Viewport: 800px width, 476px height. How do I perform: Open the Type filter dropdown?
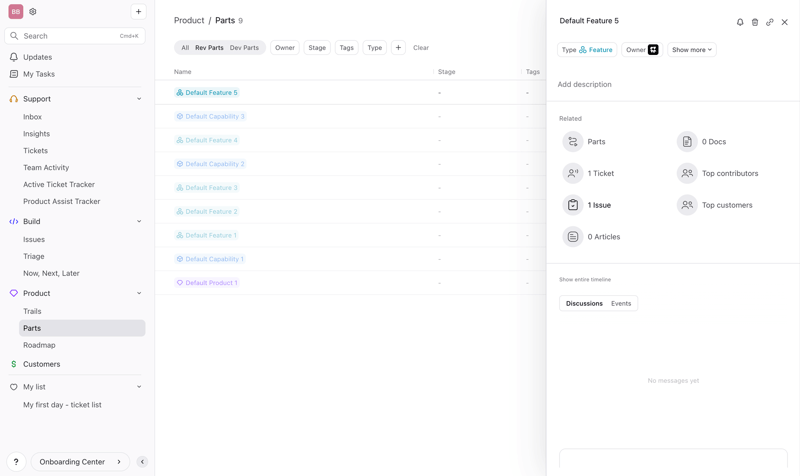(x=374, y=47)
